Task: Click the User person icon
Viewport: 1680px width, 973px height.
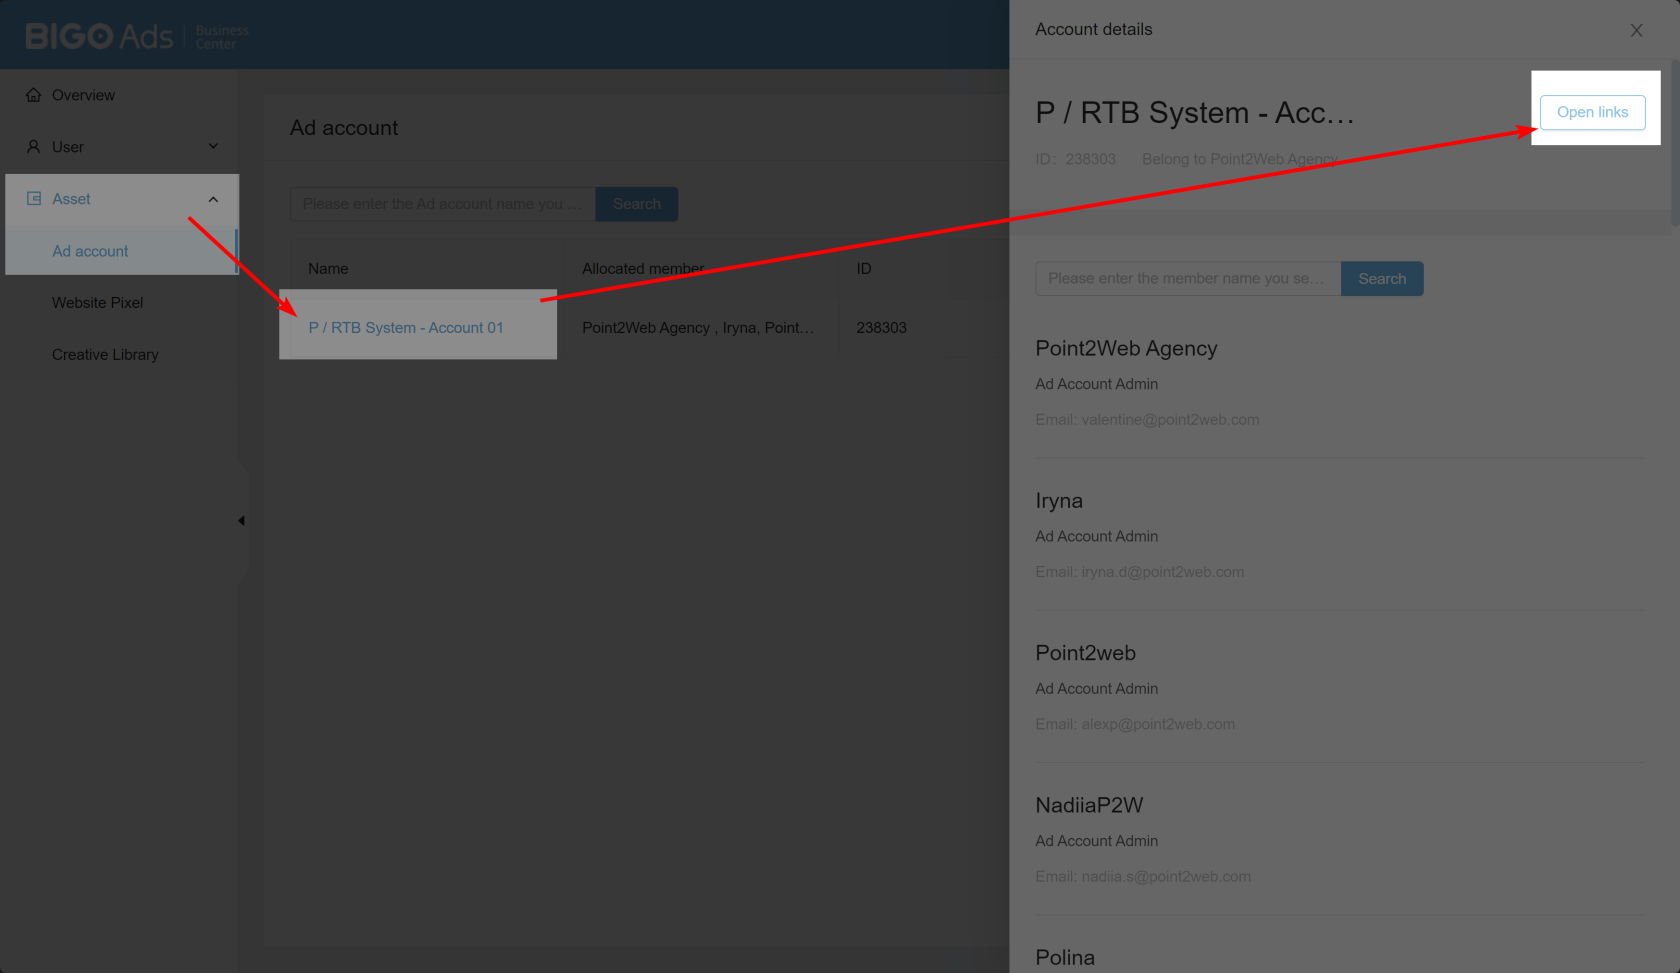Action: pyautogui.click(x=34, y=147)
